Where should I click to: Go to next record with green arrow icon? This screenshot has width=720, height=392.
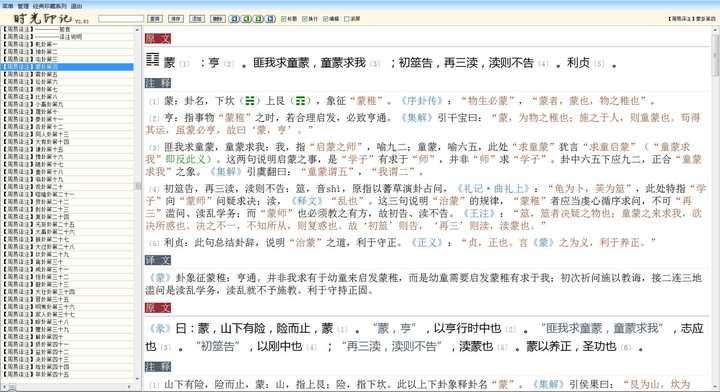(258, 19)
